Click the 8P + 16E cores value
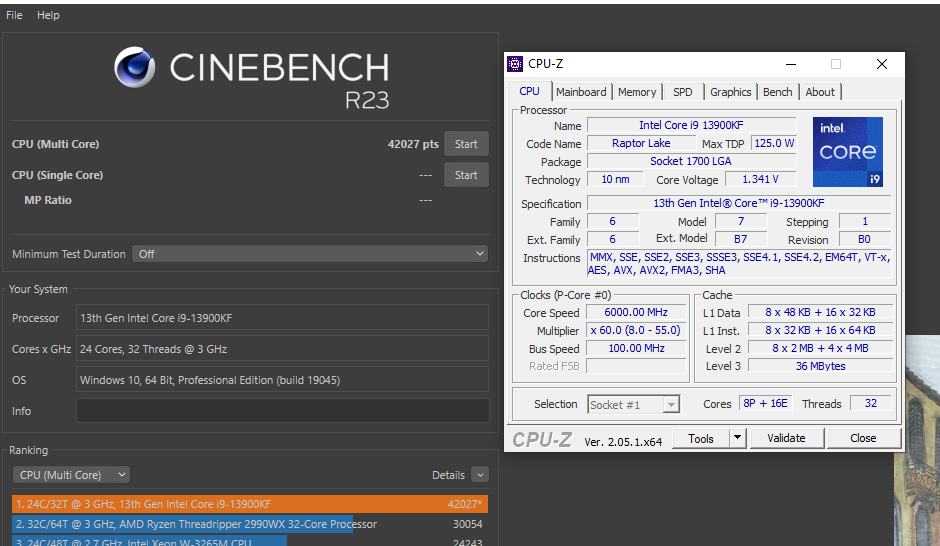 pyautogui.click(x=766, y=403)
